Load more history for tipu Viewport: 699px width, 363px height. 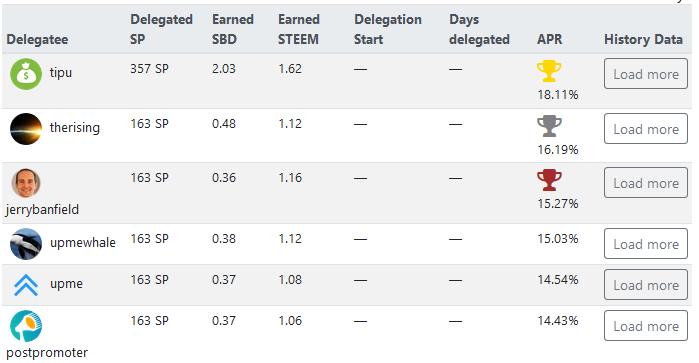pyautogui.click(x=646, y=74)
